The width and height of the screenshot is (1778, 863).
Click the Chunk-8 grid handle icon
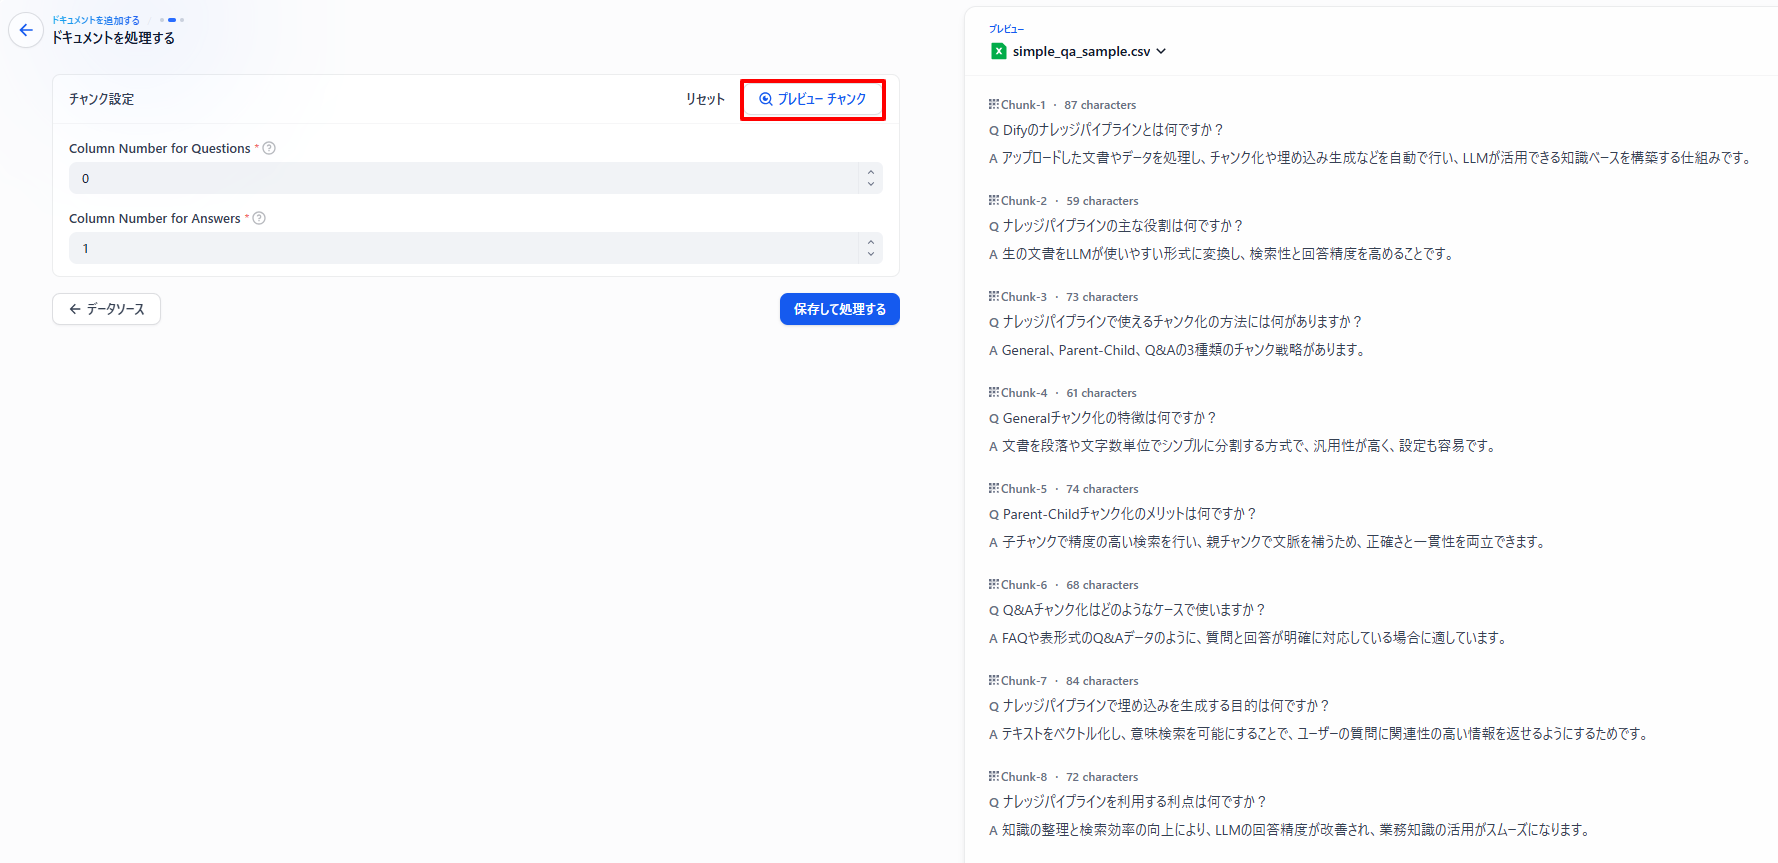(x=994, y=776)
